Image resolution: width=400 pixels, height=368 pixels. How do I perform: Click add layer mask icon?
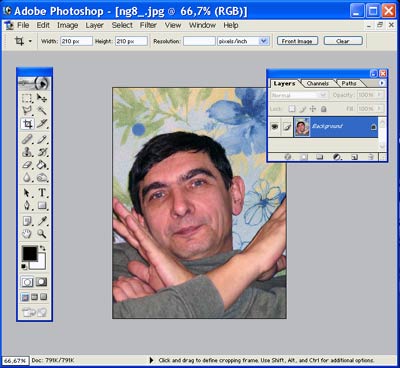[x=304, y=157]
